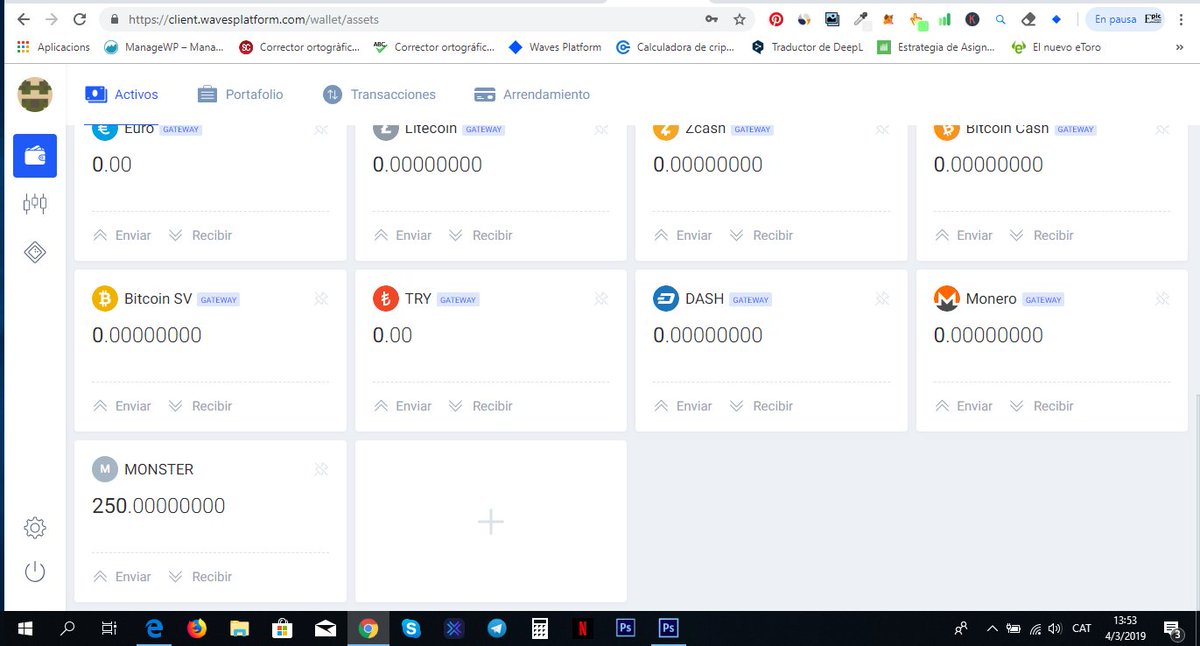Viewport: 1200px width, 646px height.
Task: Receive MONSTER tokens using Recibir
Action: point(200,577)
